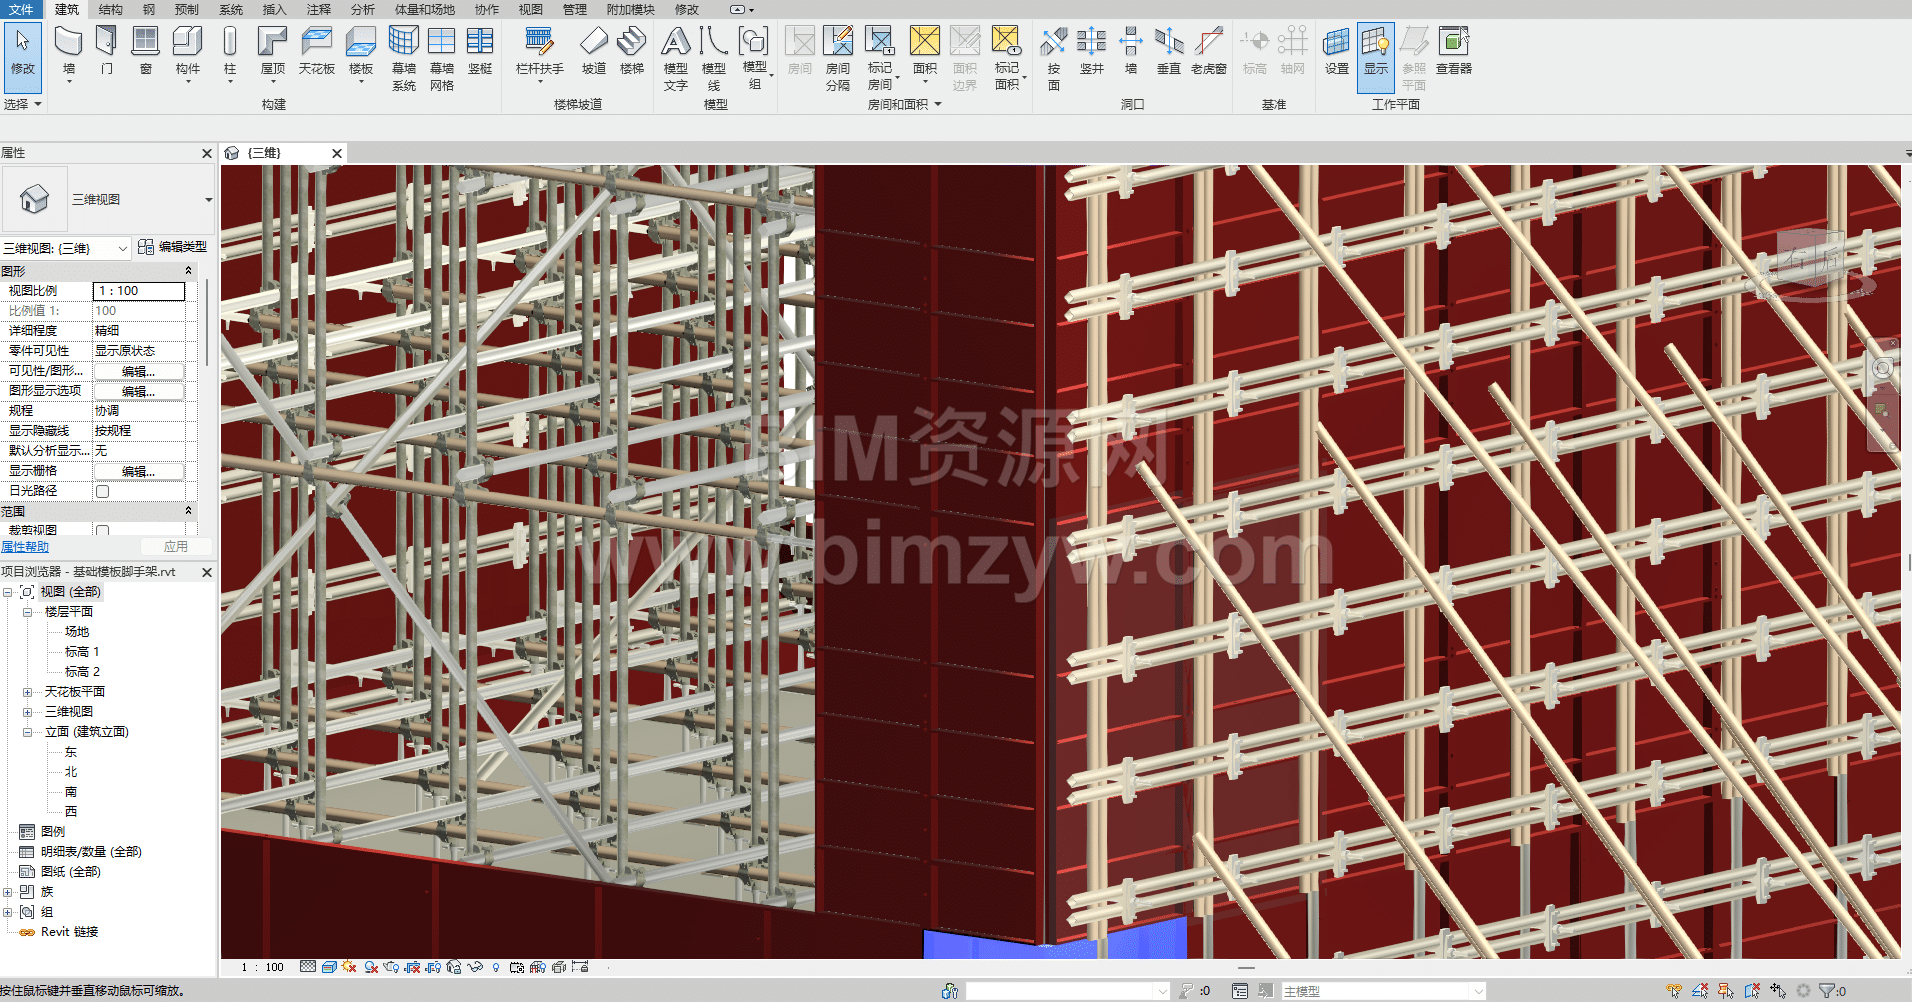Toggle the 裁剪视图 checkbox
1912x1002 pixels.
pyautogui.click(x=102, y=530)
